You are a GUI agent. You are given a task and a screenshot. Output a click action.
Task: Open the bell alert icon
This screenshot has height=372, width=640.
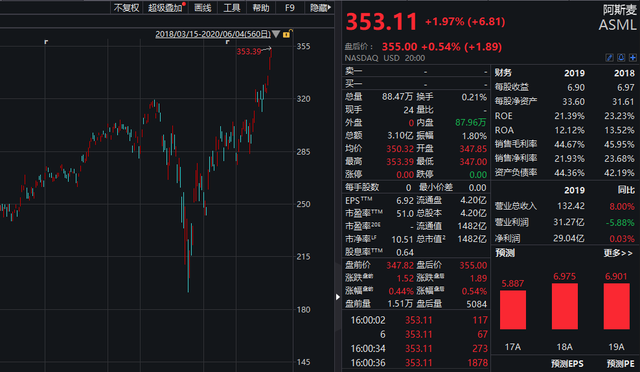tap(621, 58)
